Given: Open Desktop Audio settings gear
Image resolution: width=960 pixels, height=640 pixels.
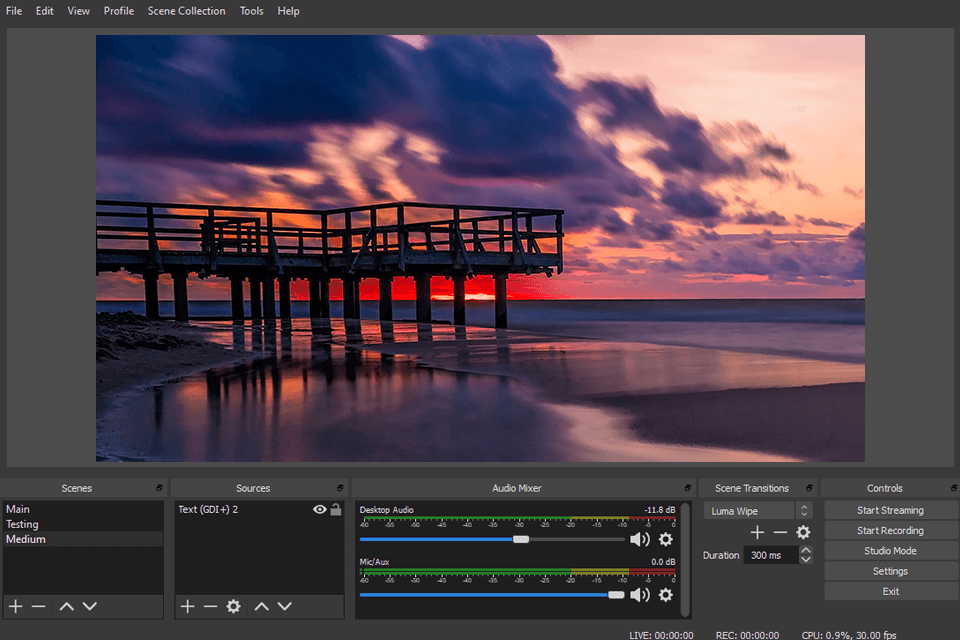Looking at the screenshot, I should (665, 539).
